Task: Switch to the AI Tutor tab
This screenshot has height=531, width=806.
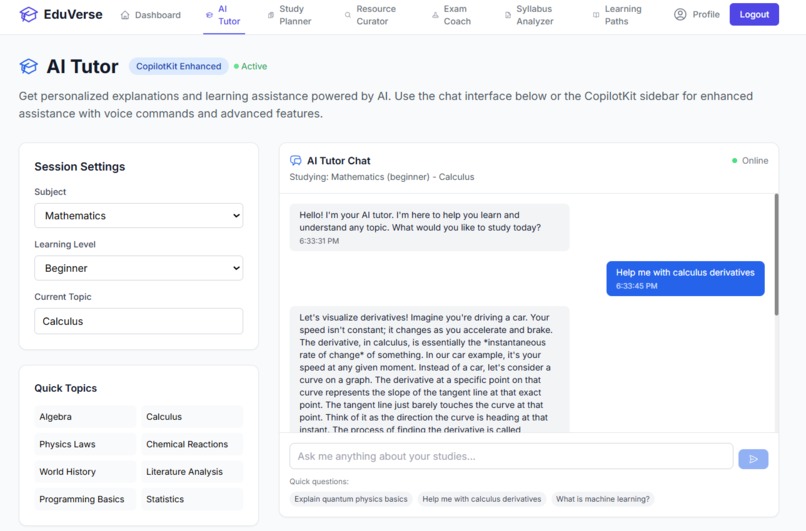Action: [224, 15]
